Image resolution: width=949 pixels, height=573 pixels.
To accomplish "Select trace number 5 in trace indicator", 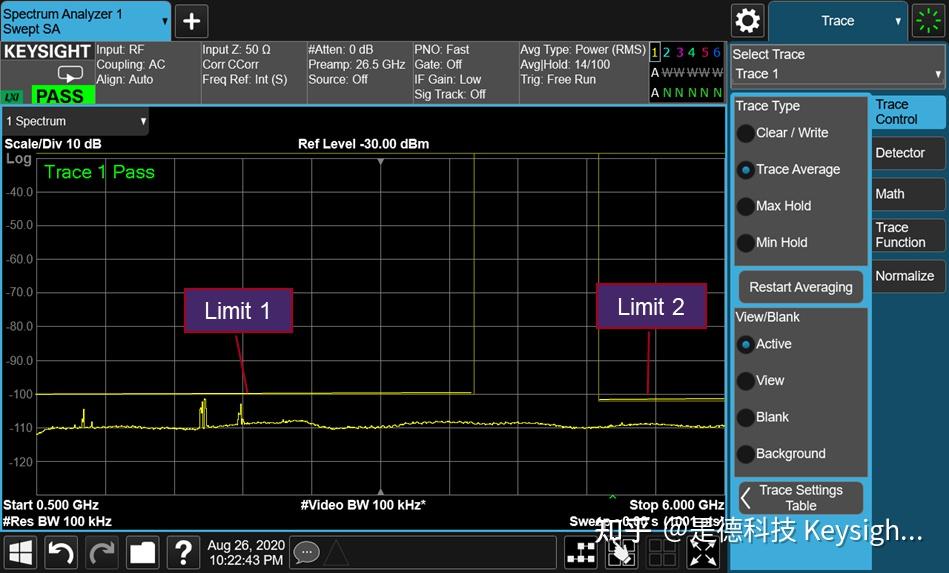I will pos(704,53).
